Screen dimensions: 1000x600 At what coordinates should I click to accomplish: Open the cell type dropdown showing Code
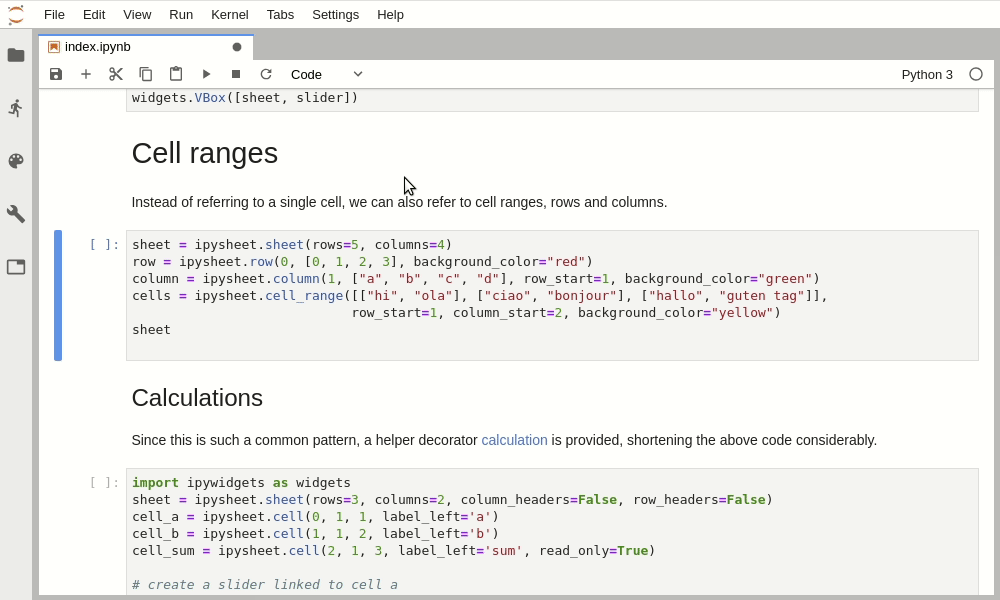(325, 74)
